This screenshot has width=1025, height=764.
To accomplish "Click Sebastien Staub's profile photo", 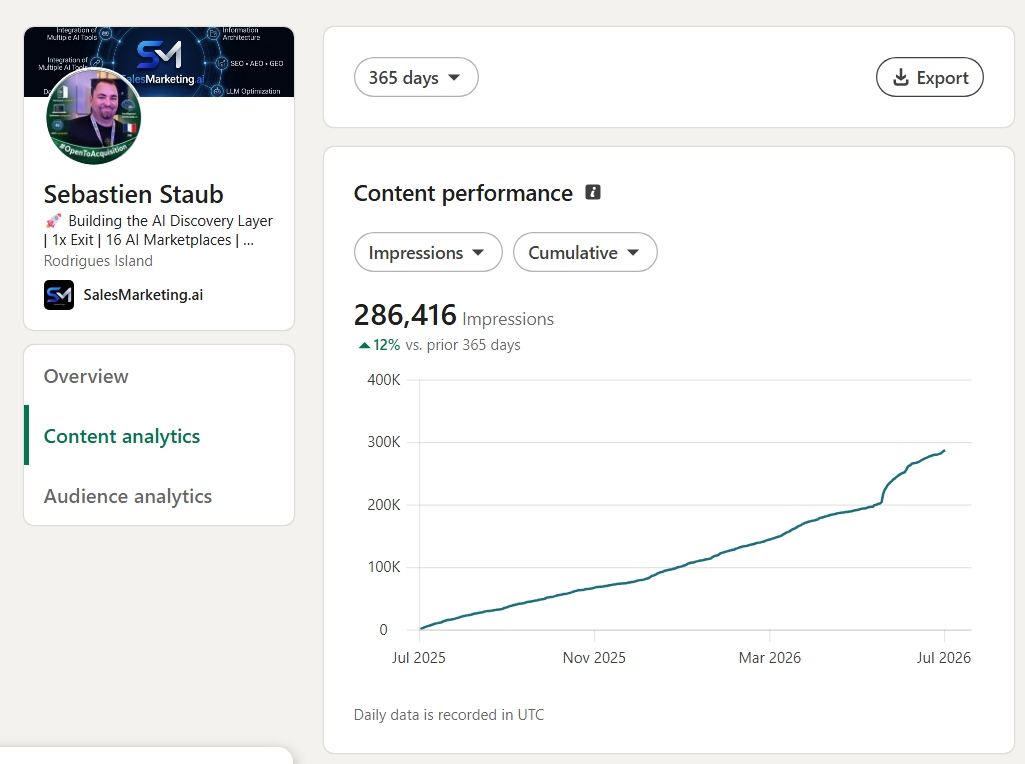I will (93, 116).
